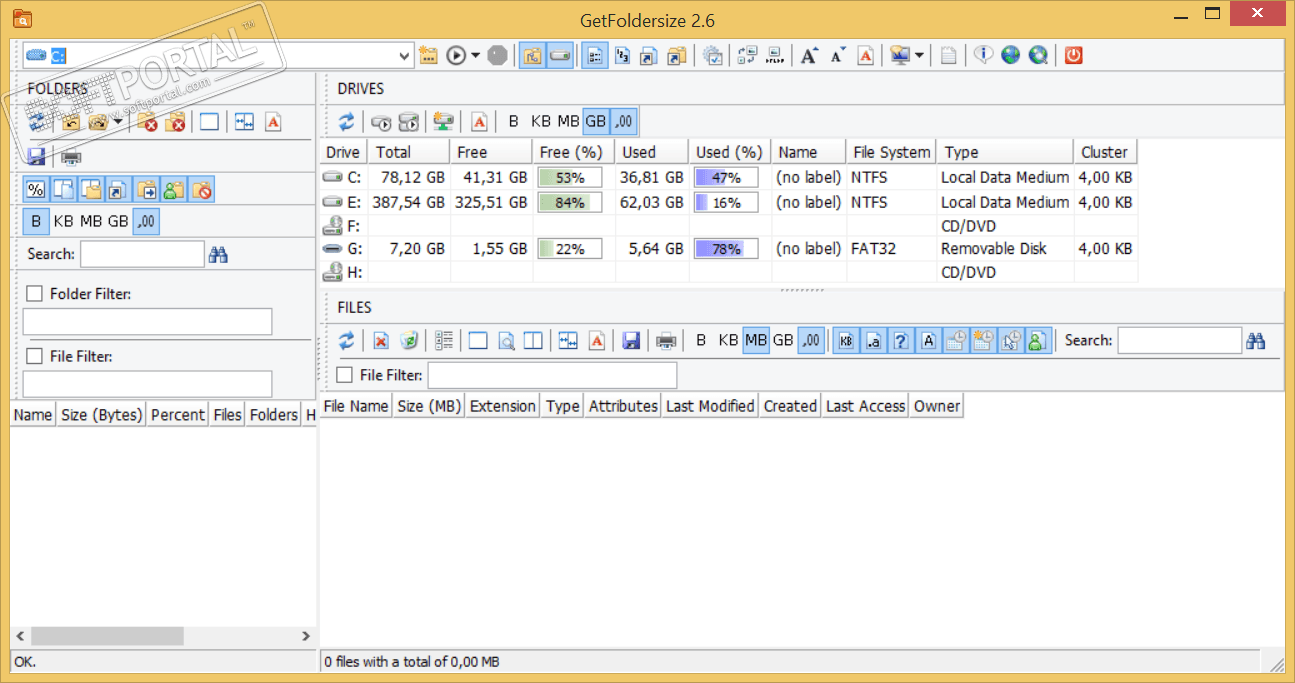Viewport: 1295px width, 683px height.
Task: Toggle decimals ,00 in Drives toolbar
Action: [x=624, y=122]
